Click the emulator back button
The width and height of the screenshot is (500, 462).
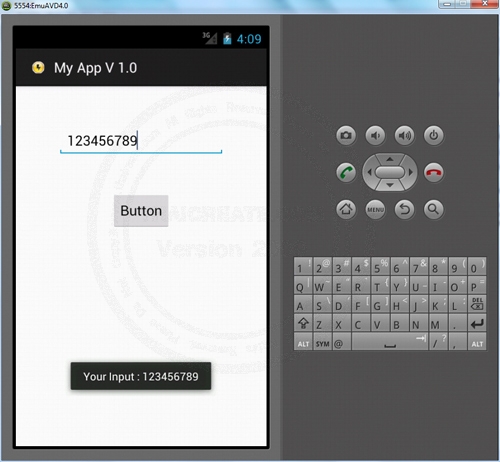[404, 209]
